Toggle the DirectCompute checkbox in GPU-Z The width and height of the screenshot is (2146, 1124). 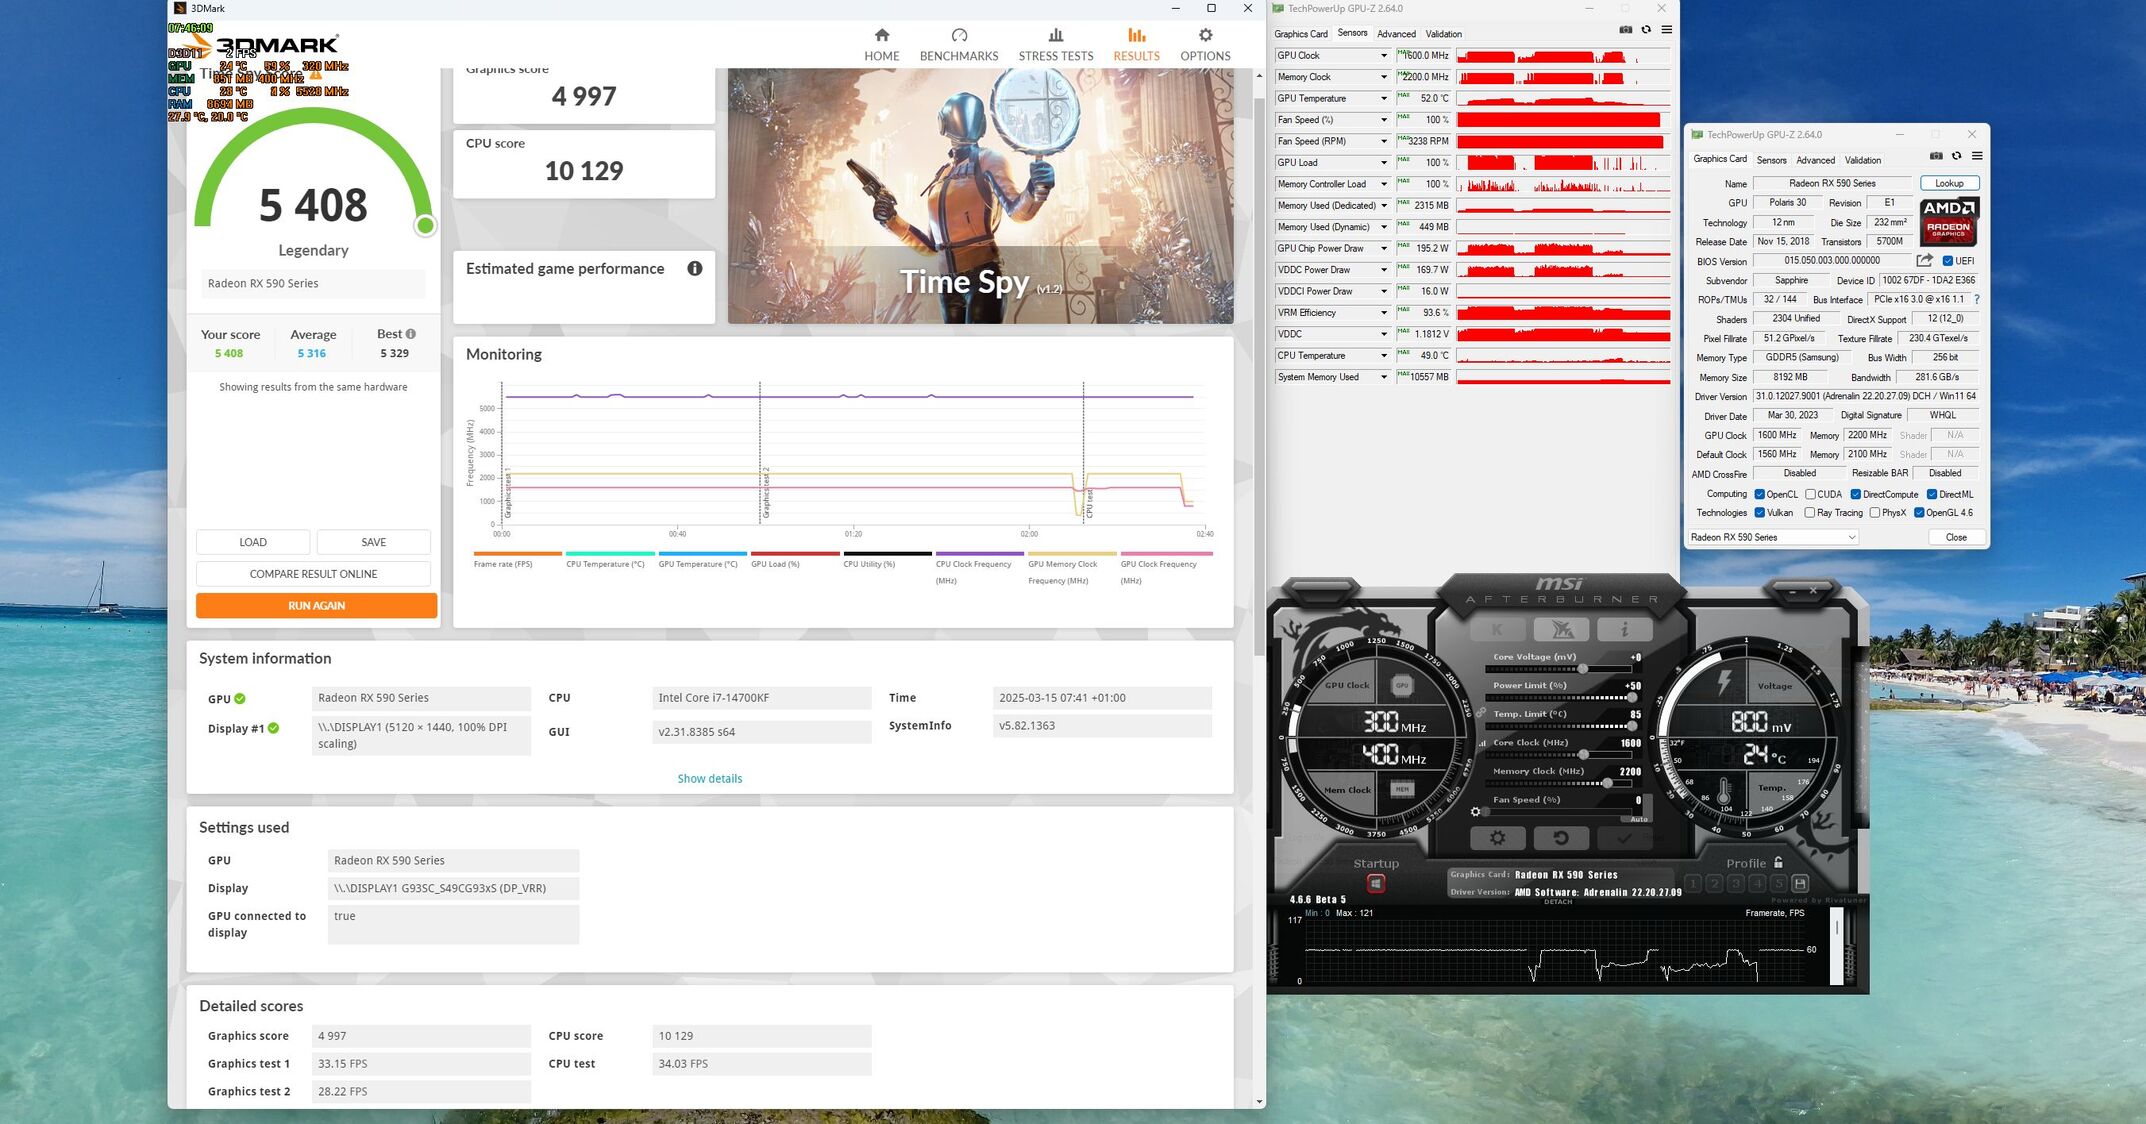pos(1855,494)
